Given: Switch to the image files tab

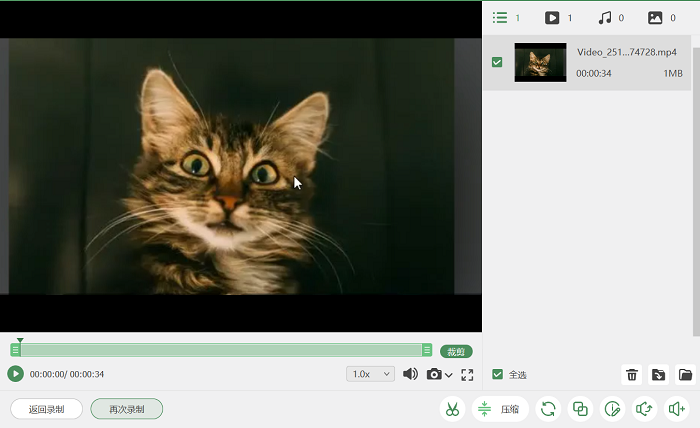Looking at the screenshot, I should 662,18.
